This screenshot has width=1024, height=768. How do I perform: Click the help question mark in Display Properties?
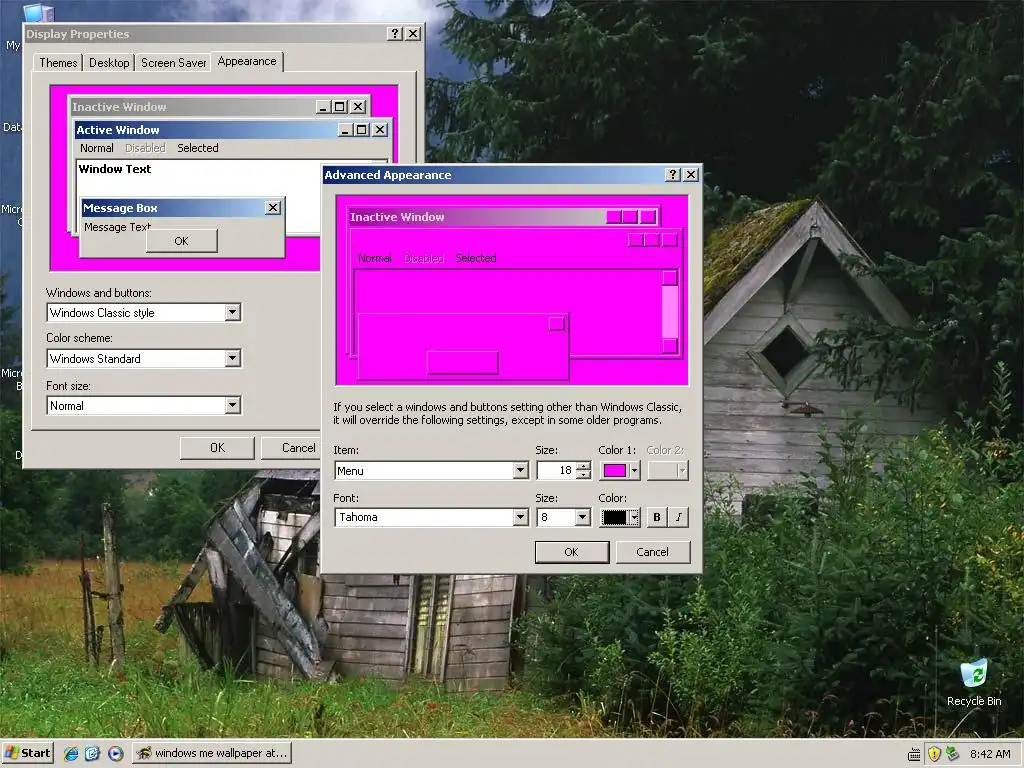pos(394,33)
